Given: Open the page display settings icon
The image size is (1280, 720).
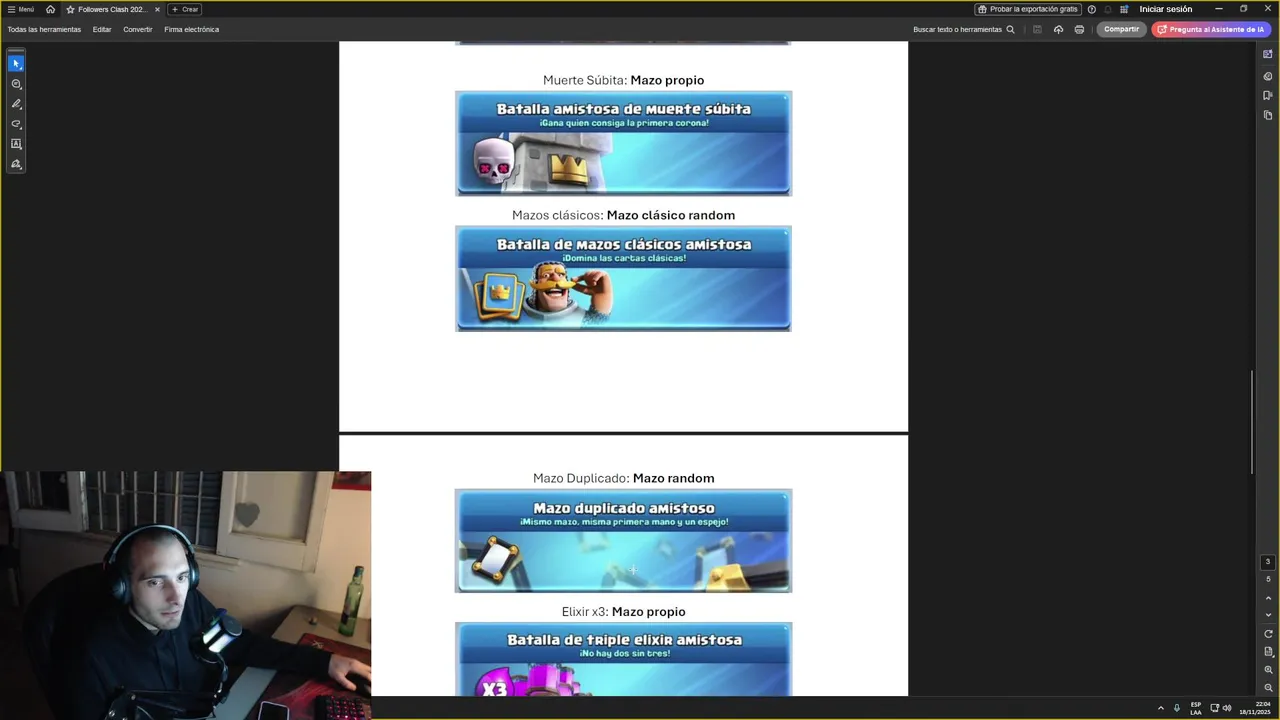Looking at the screenshot, I should click(x=1268, y=652).
